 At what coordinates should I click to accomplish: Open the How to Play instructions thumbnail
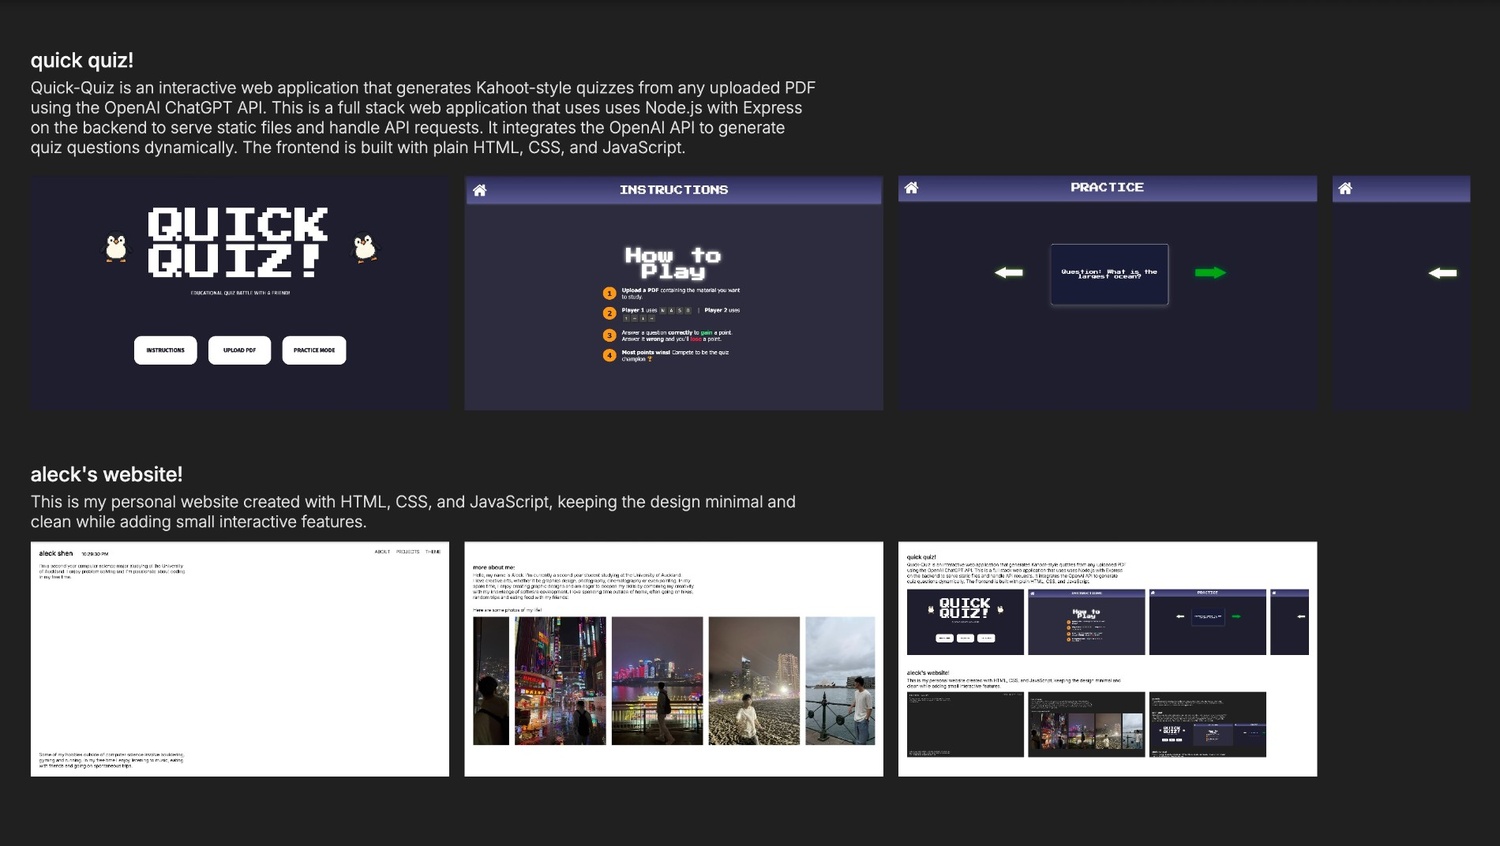tap(674, 293)
